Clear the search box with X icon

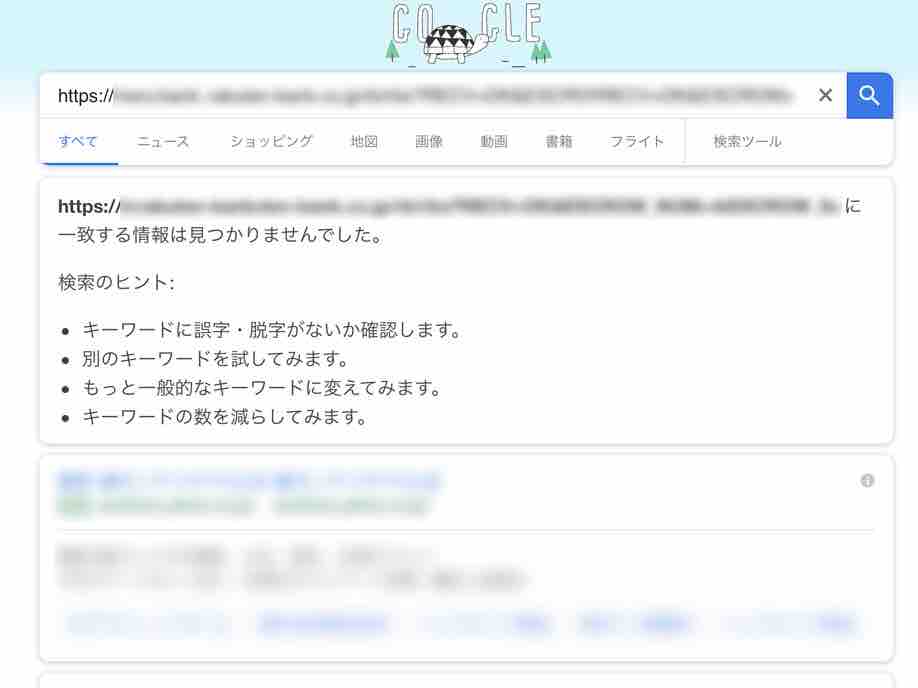[x=825, y=95]
